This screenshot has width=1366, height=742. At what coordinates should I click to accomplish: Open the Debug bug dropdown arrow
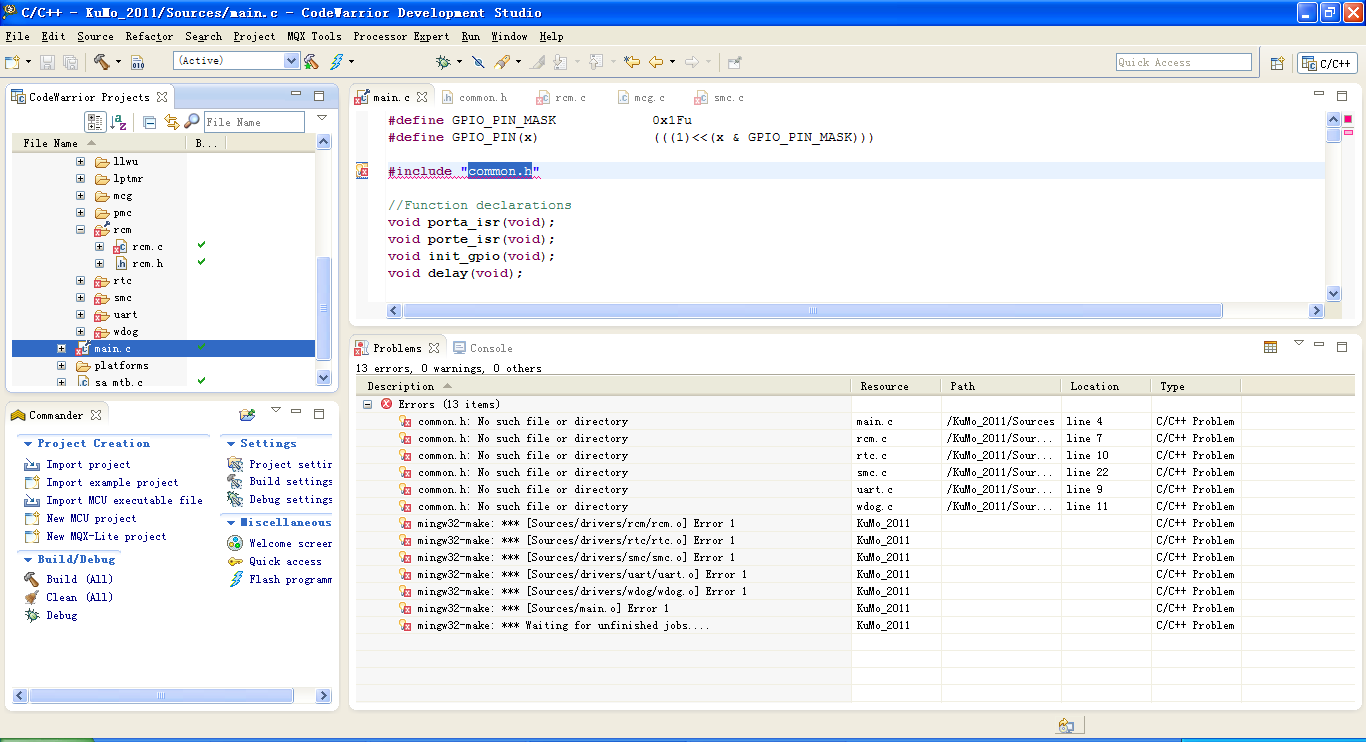coord(459,62)
